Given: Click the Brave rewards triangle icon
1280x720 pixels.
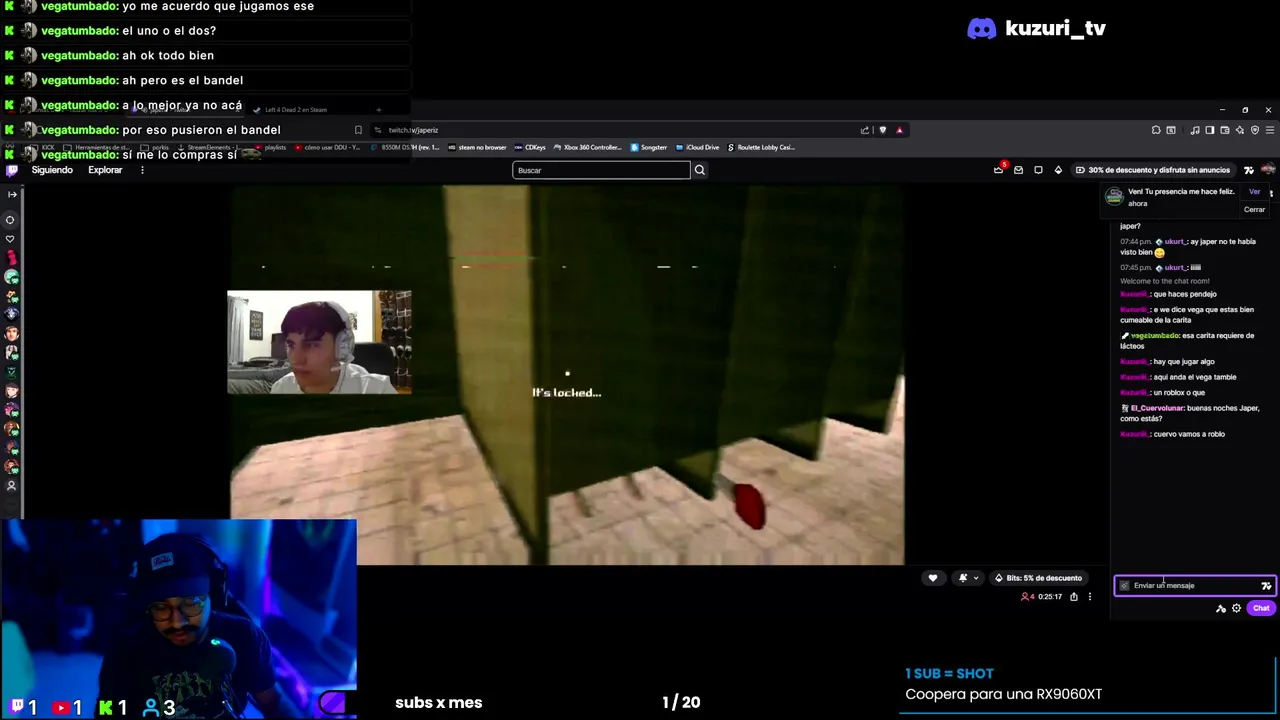Looking at the screenshot, I should [899, 130].
